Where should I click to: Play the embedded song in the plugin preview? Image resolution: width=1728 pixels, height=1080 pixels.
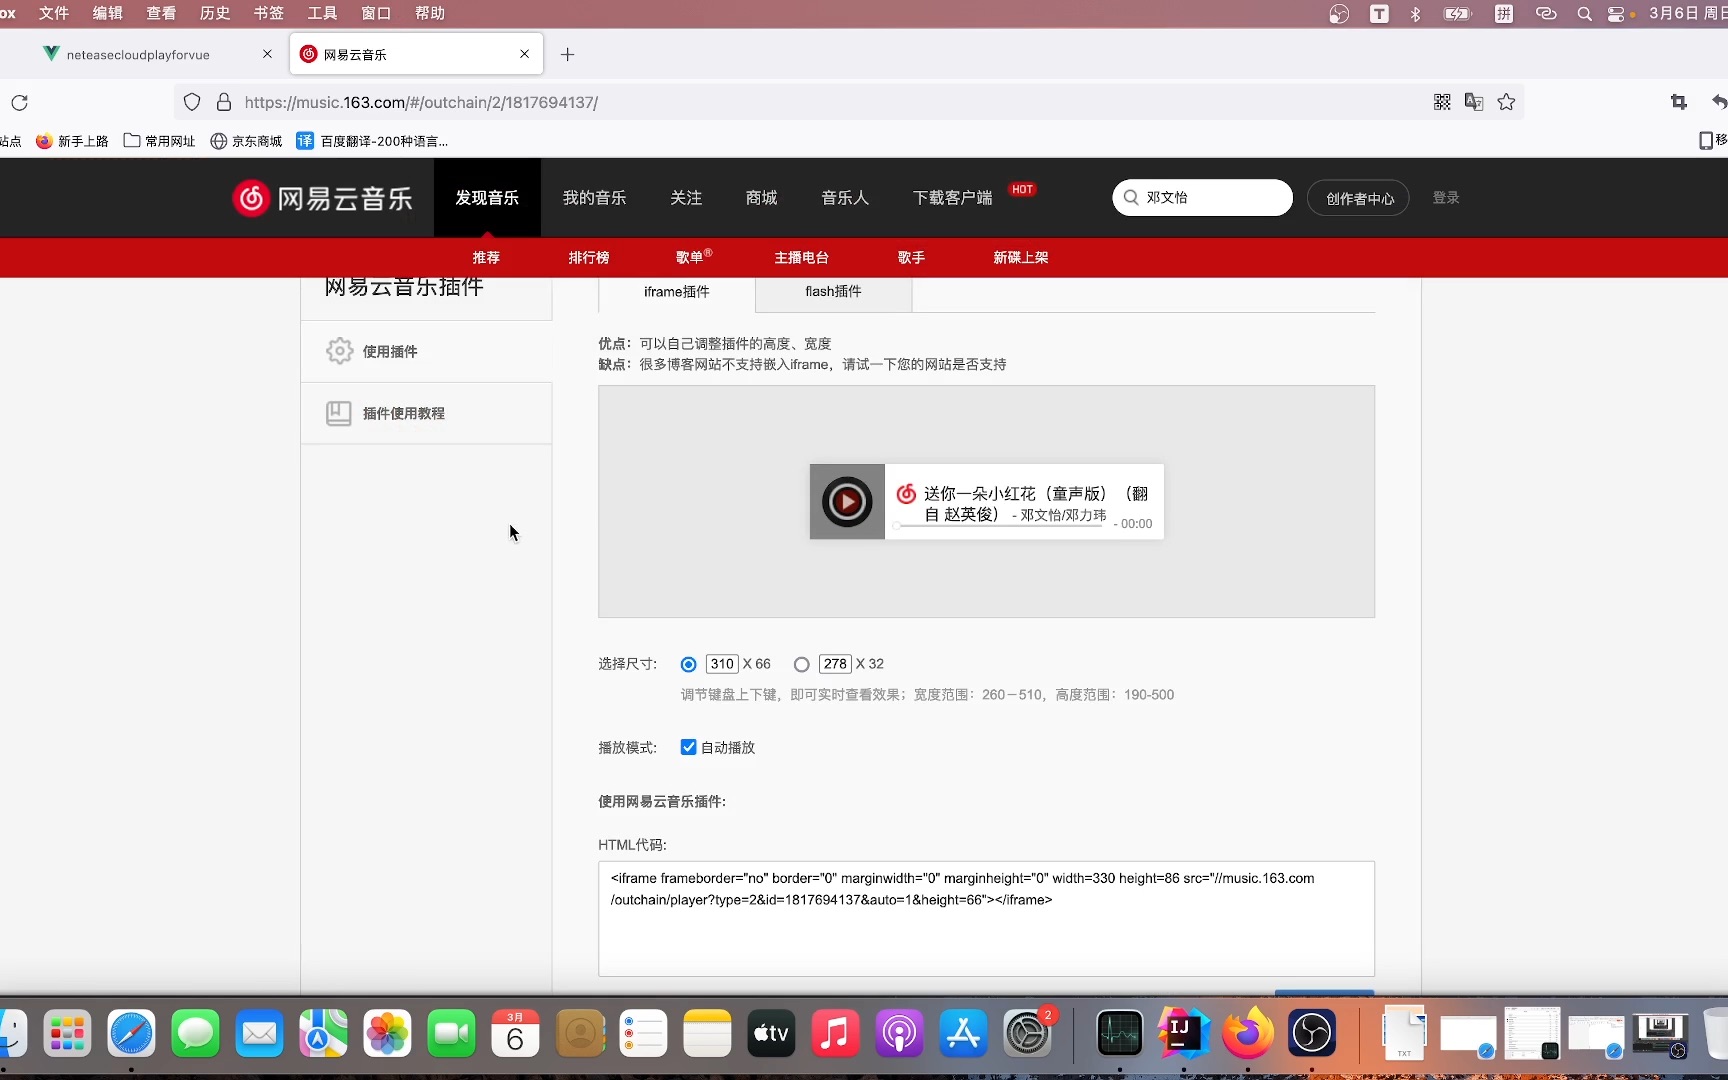[847, 502]
